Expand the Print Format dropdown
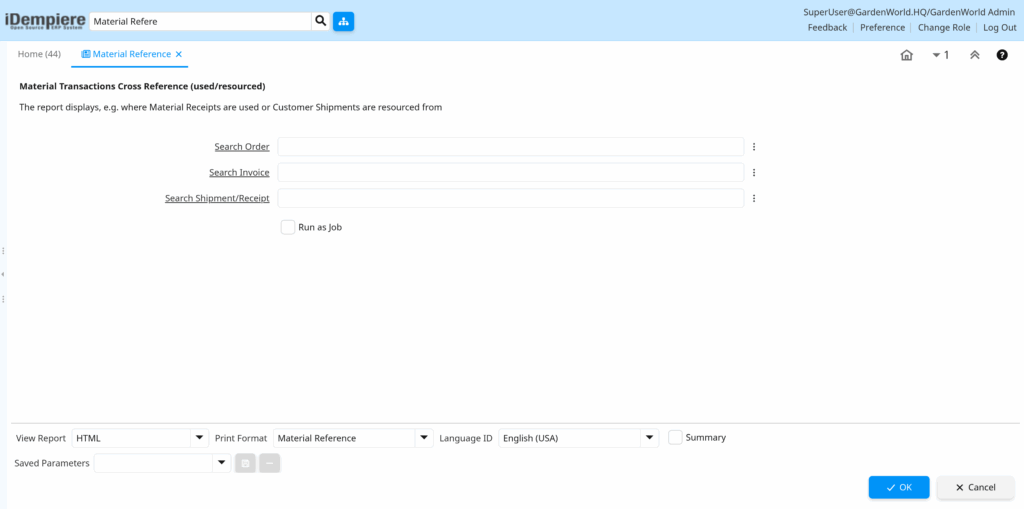 click(424, 438)
